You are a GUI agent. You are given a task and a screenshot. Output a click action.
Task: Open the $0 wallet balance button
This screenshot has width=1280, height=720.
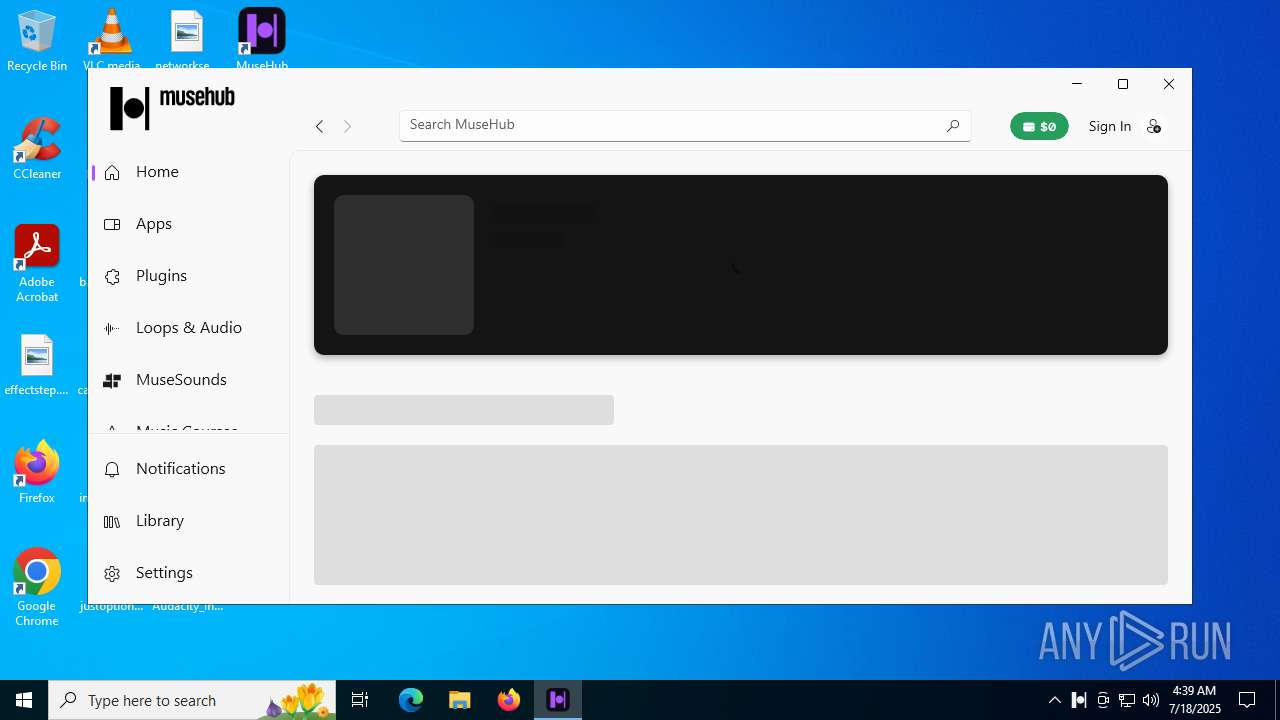1039,126
